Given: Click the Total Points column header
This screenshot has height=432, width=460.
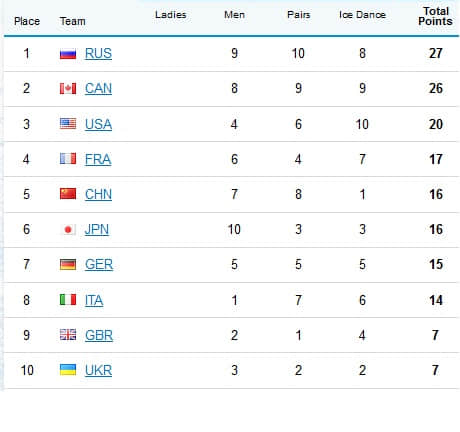Looking at the screenshot, I should tap(435, 16).
